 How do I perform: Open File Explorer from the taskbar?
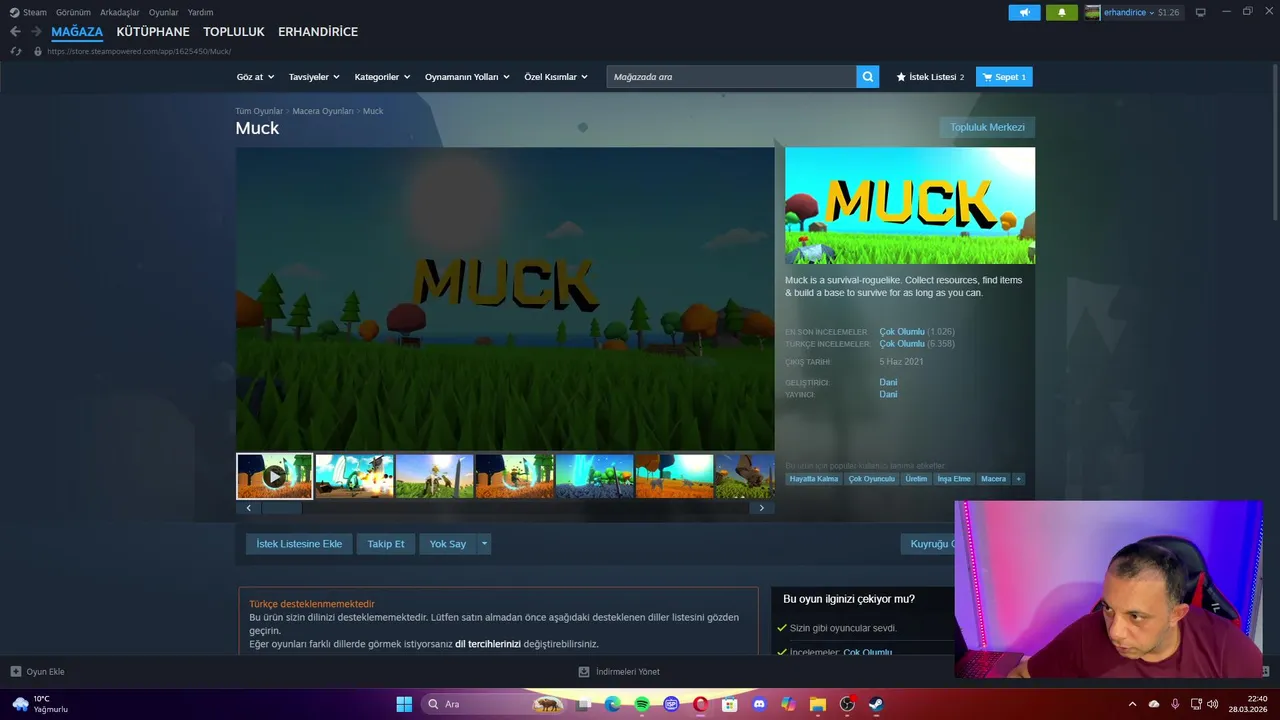point(817,704)
